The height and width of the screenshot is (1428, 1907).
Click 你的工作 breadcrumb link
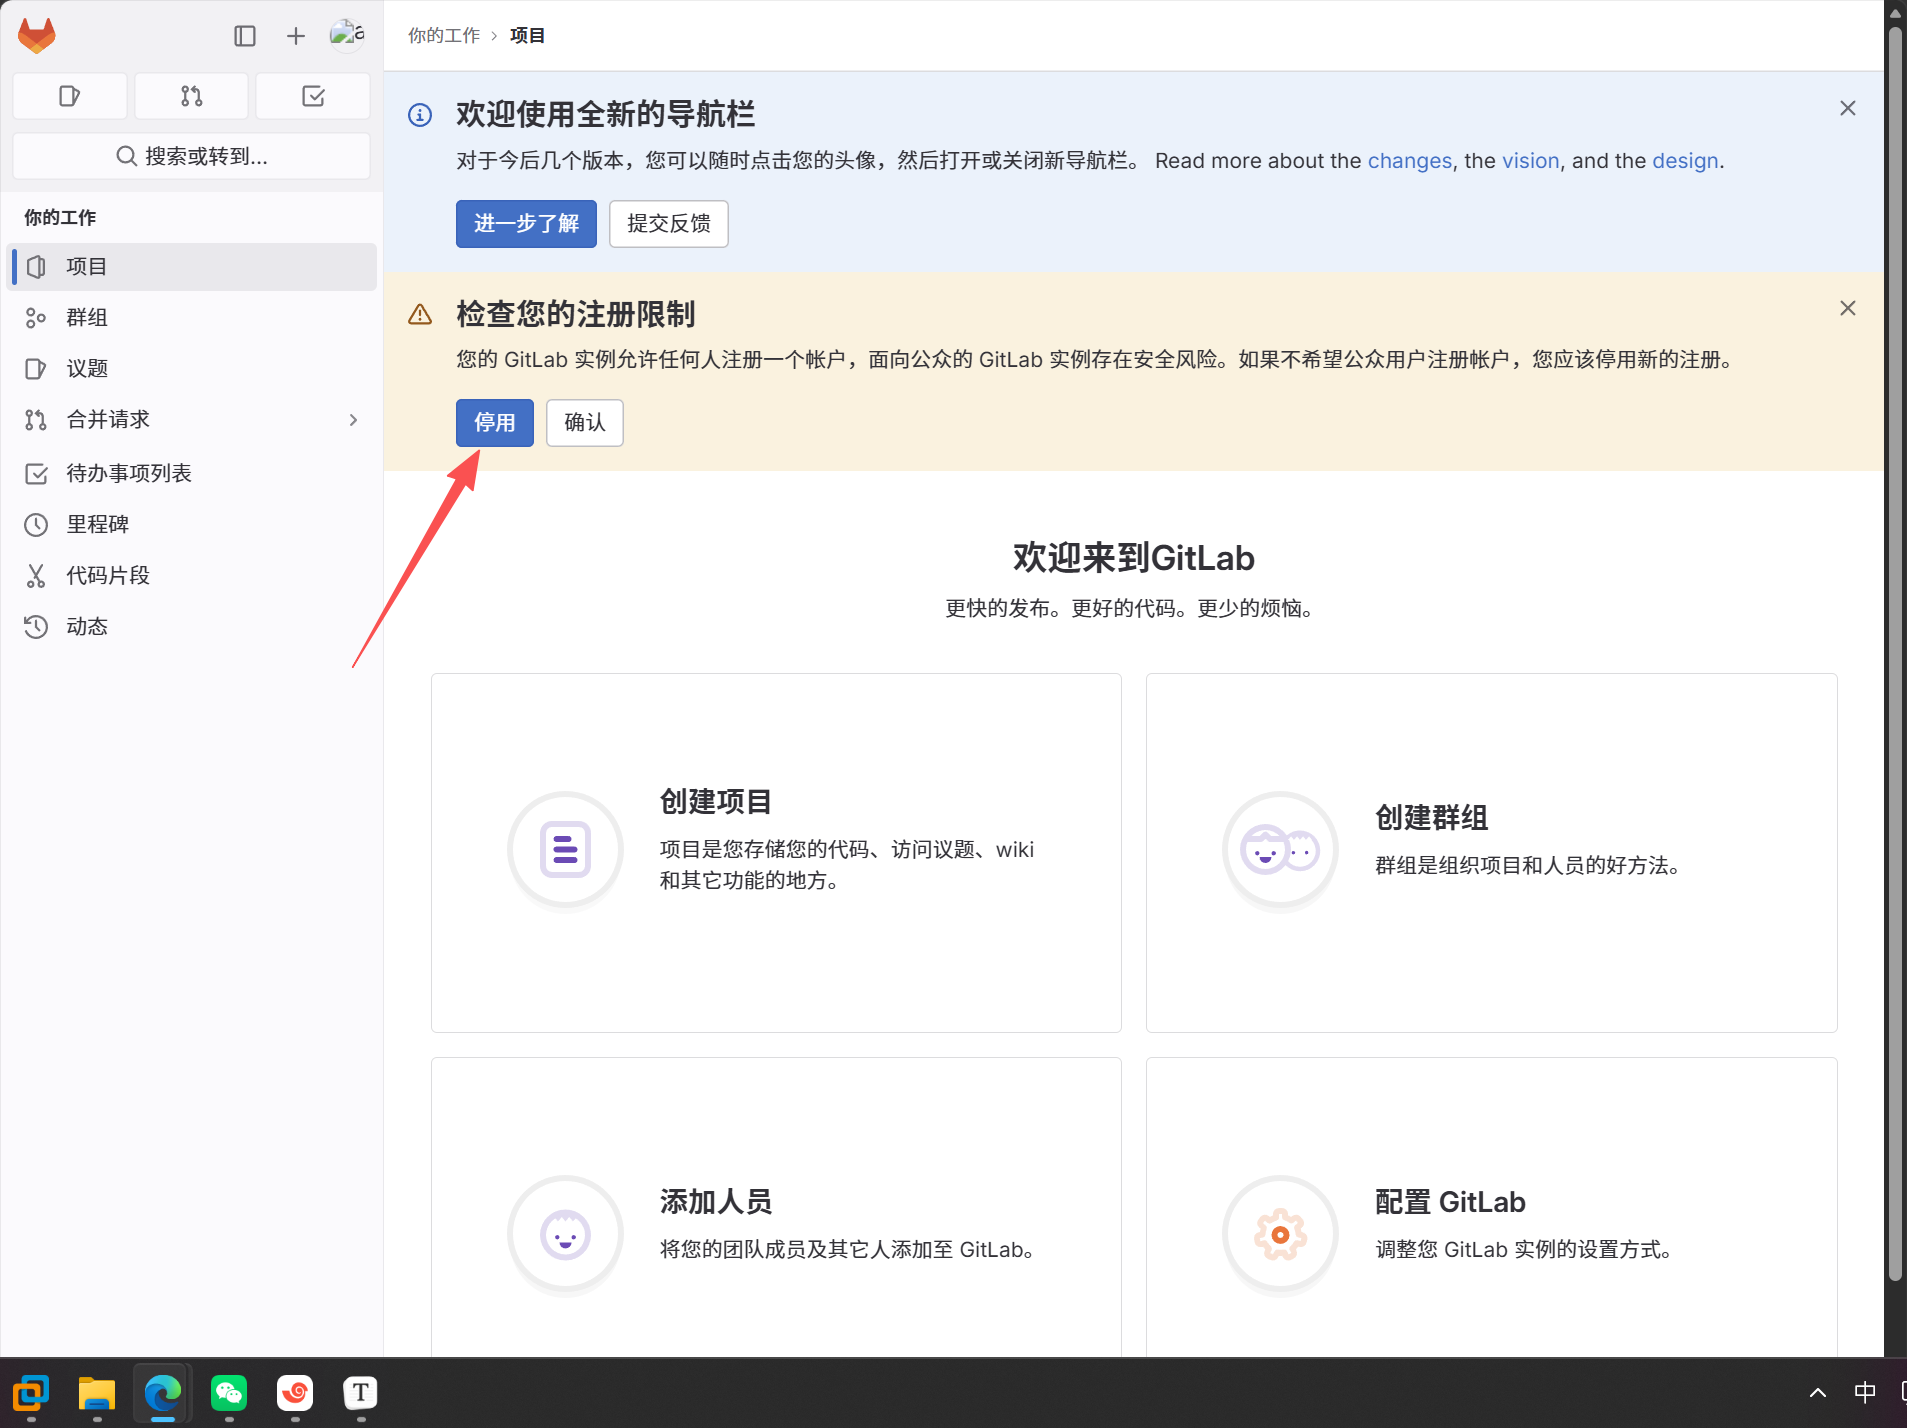coord(444,36)
